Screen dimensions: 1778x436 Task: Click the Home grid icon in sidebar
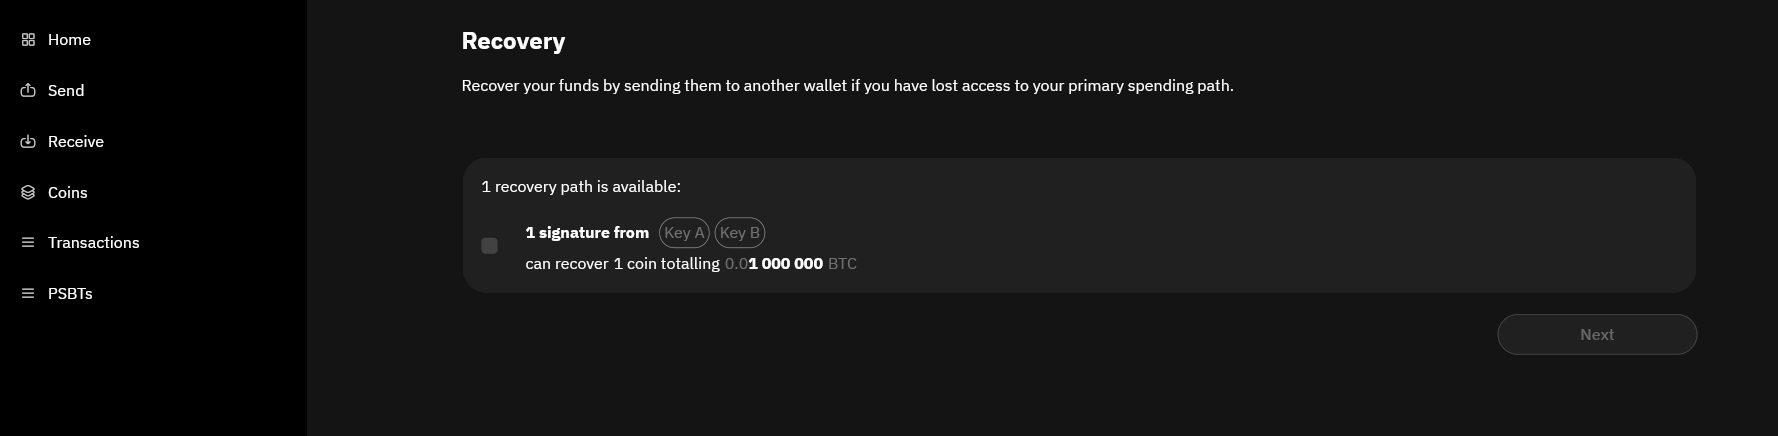(x=28, y=40)
